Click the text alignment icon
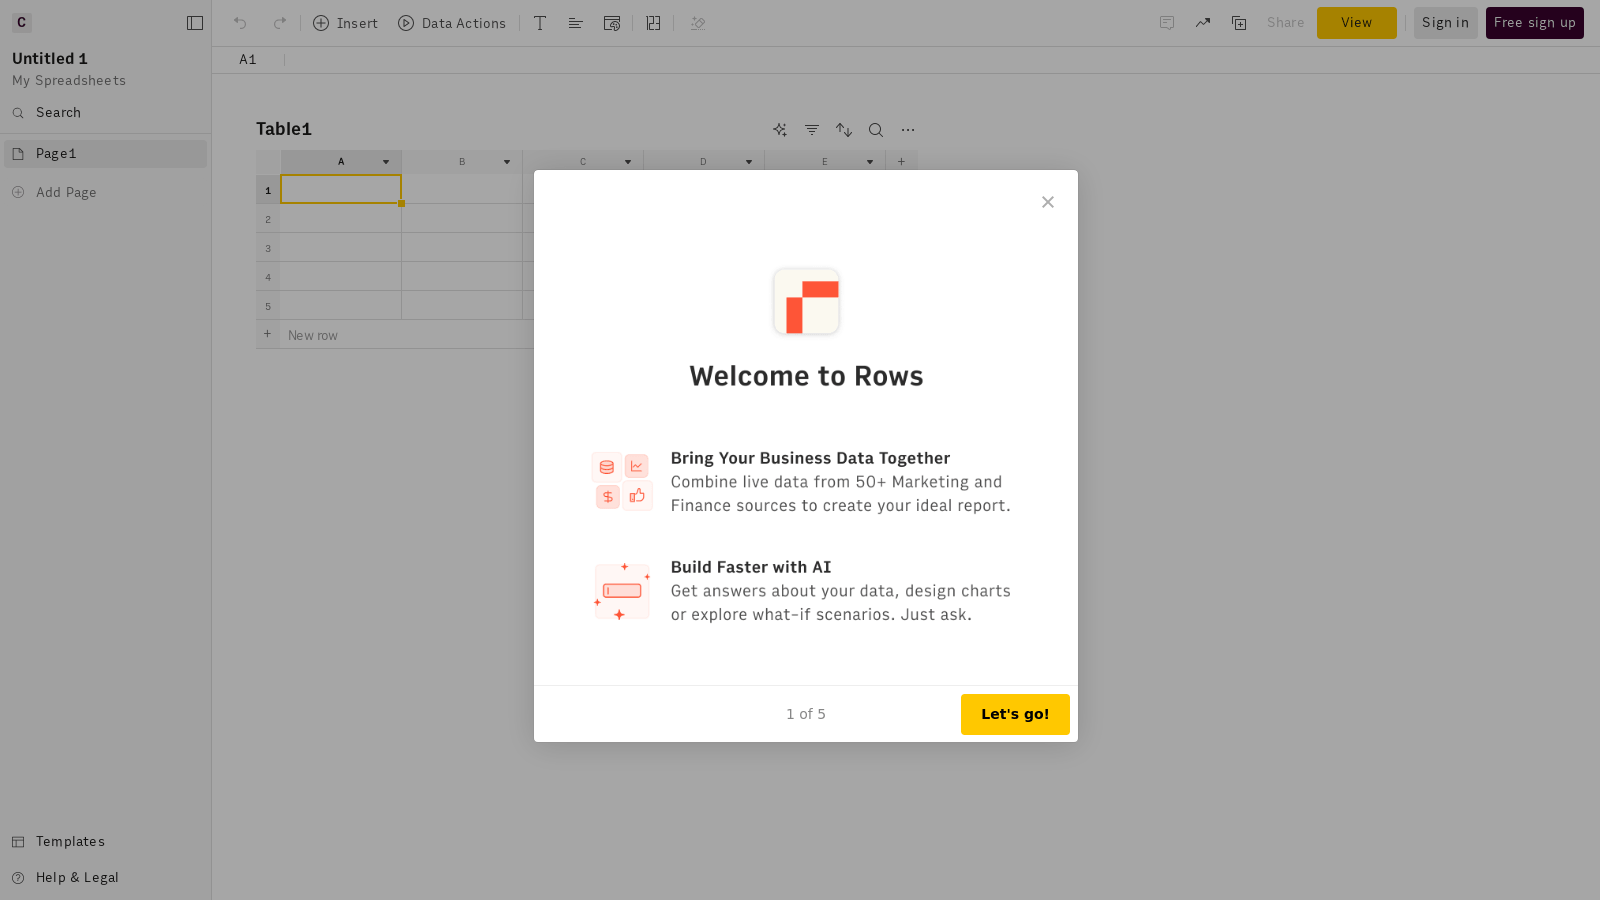This screenshot has width=1600, height=900. tap(576, 23)
